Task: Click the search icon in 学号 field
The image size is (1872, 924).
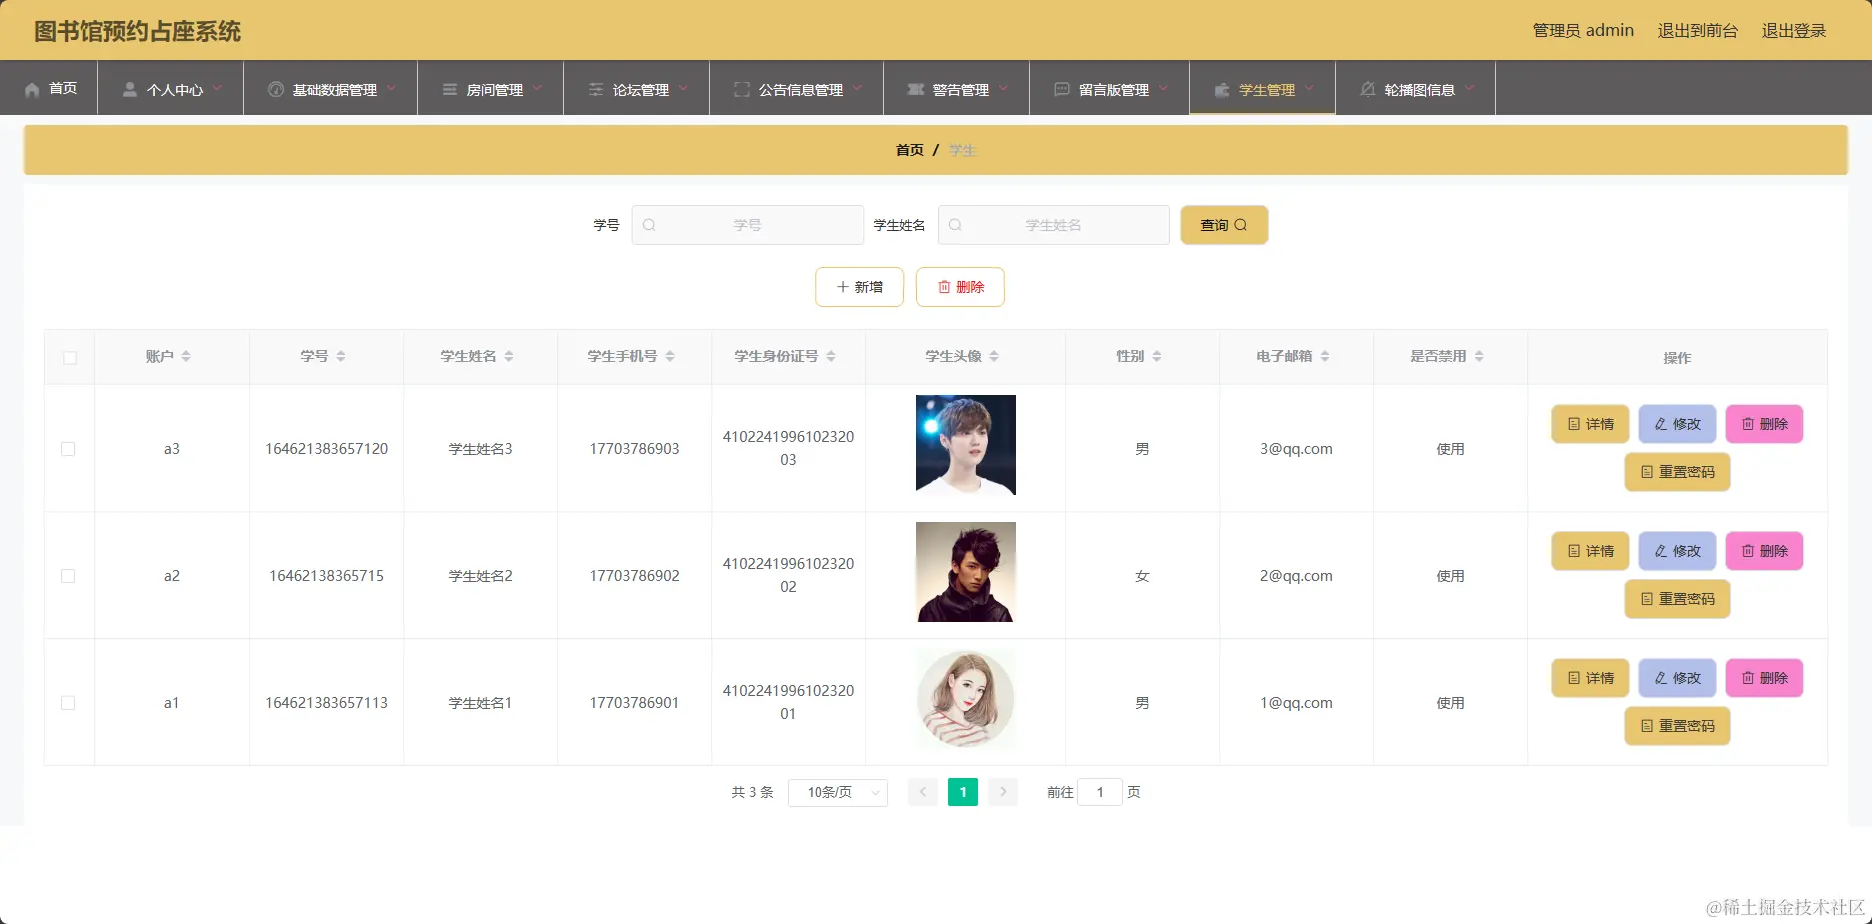Action: [x=649, y=225]
